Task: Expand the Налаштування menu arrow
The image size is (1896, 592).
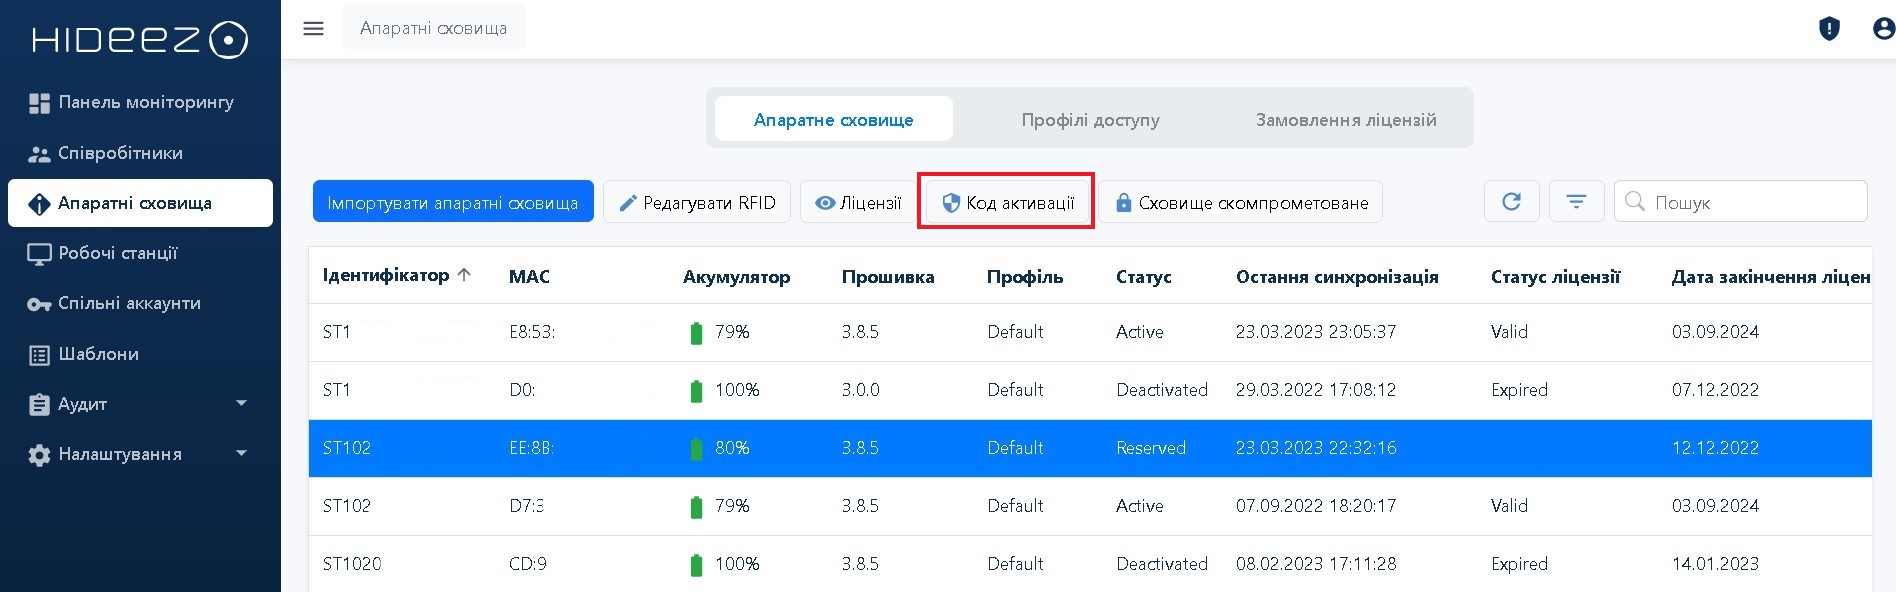Action: click(241, 453)
